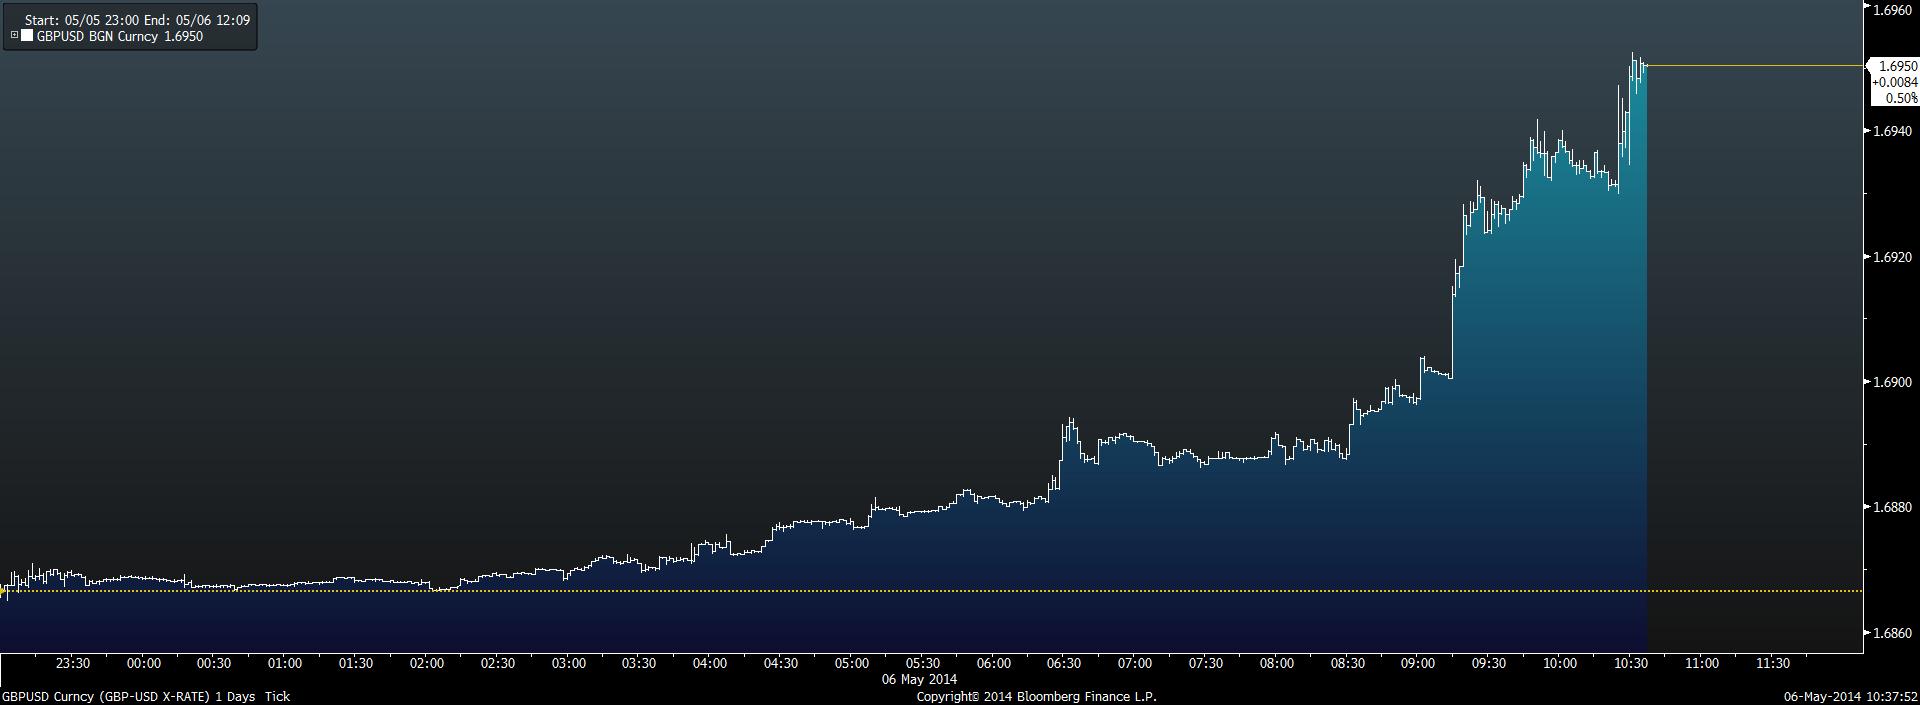Click the 1.6880 y-axis label

(x=1892, y=507)
